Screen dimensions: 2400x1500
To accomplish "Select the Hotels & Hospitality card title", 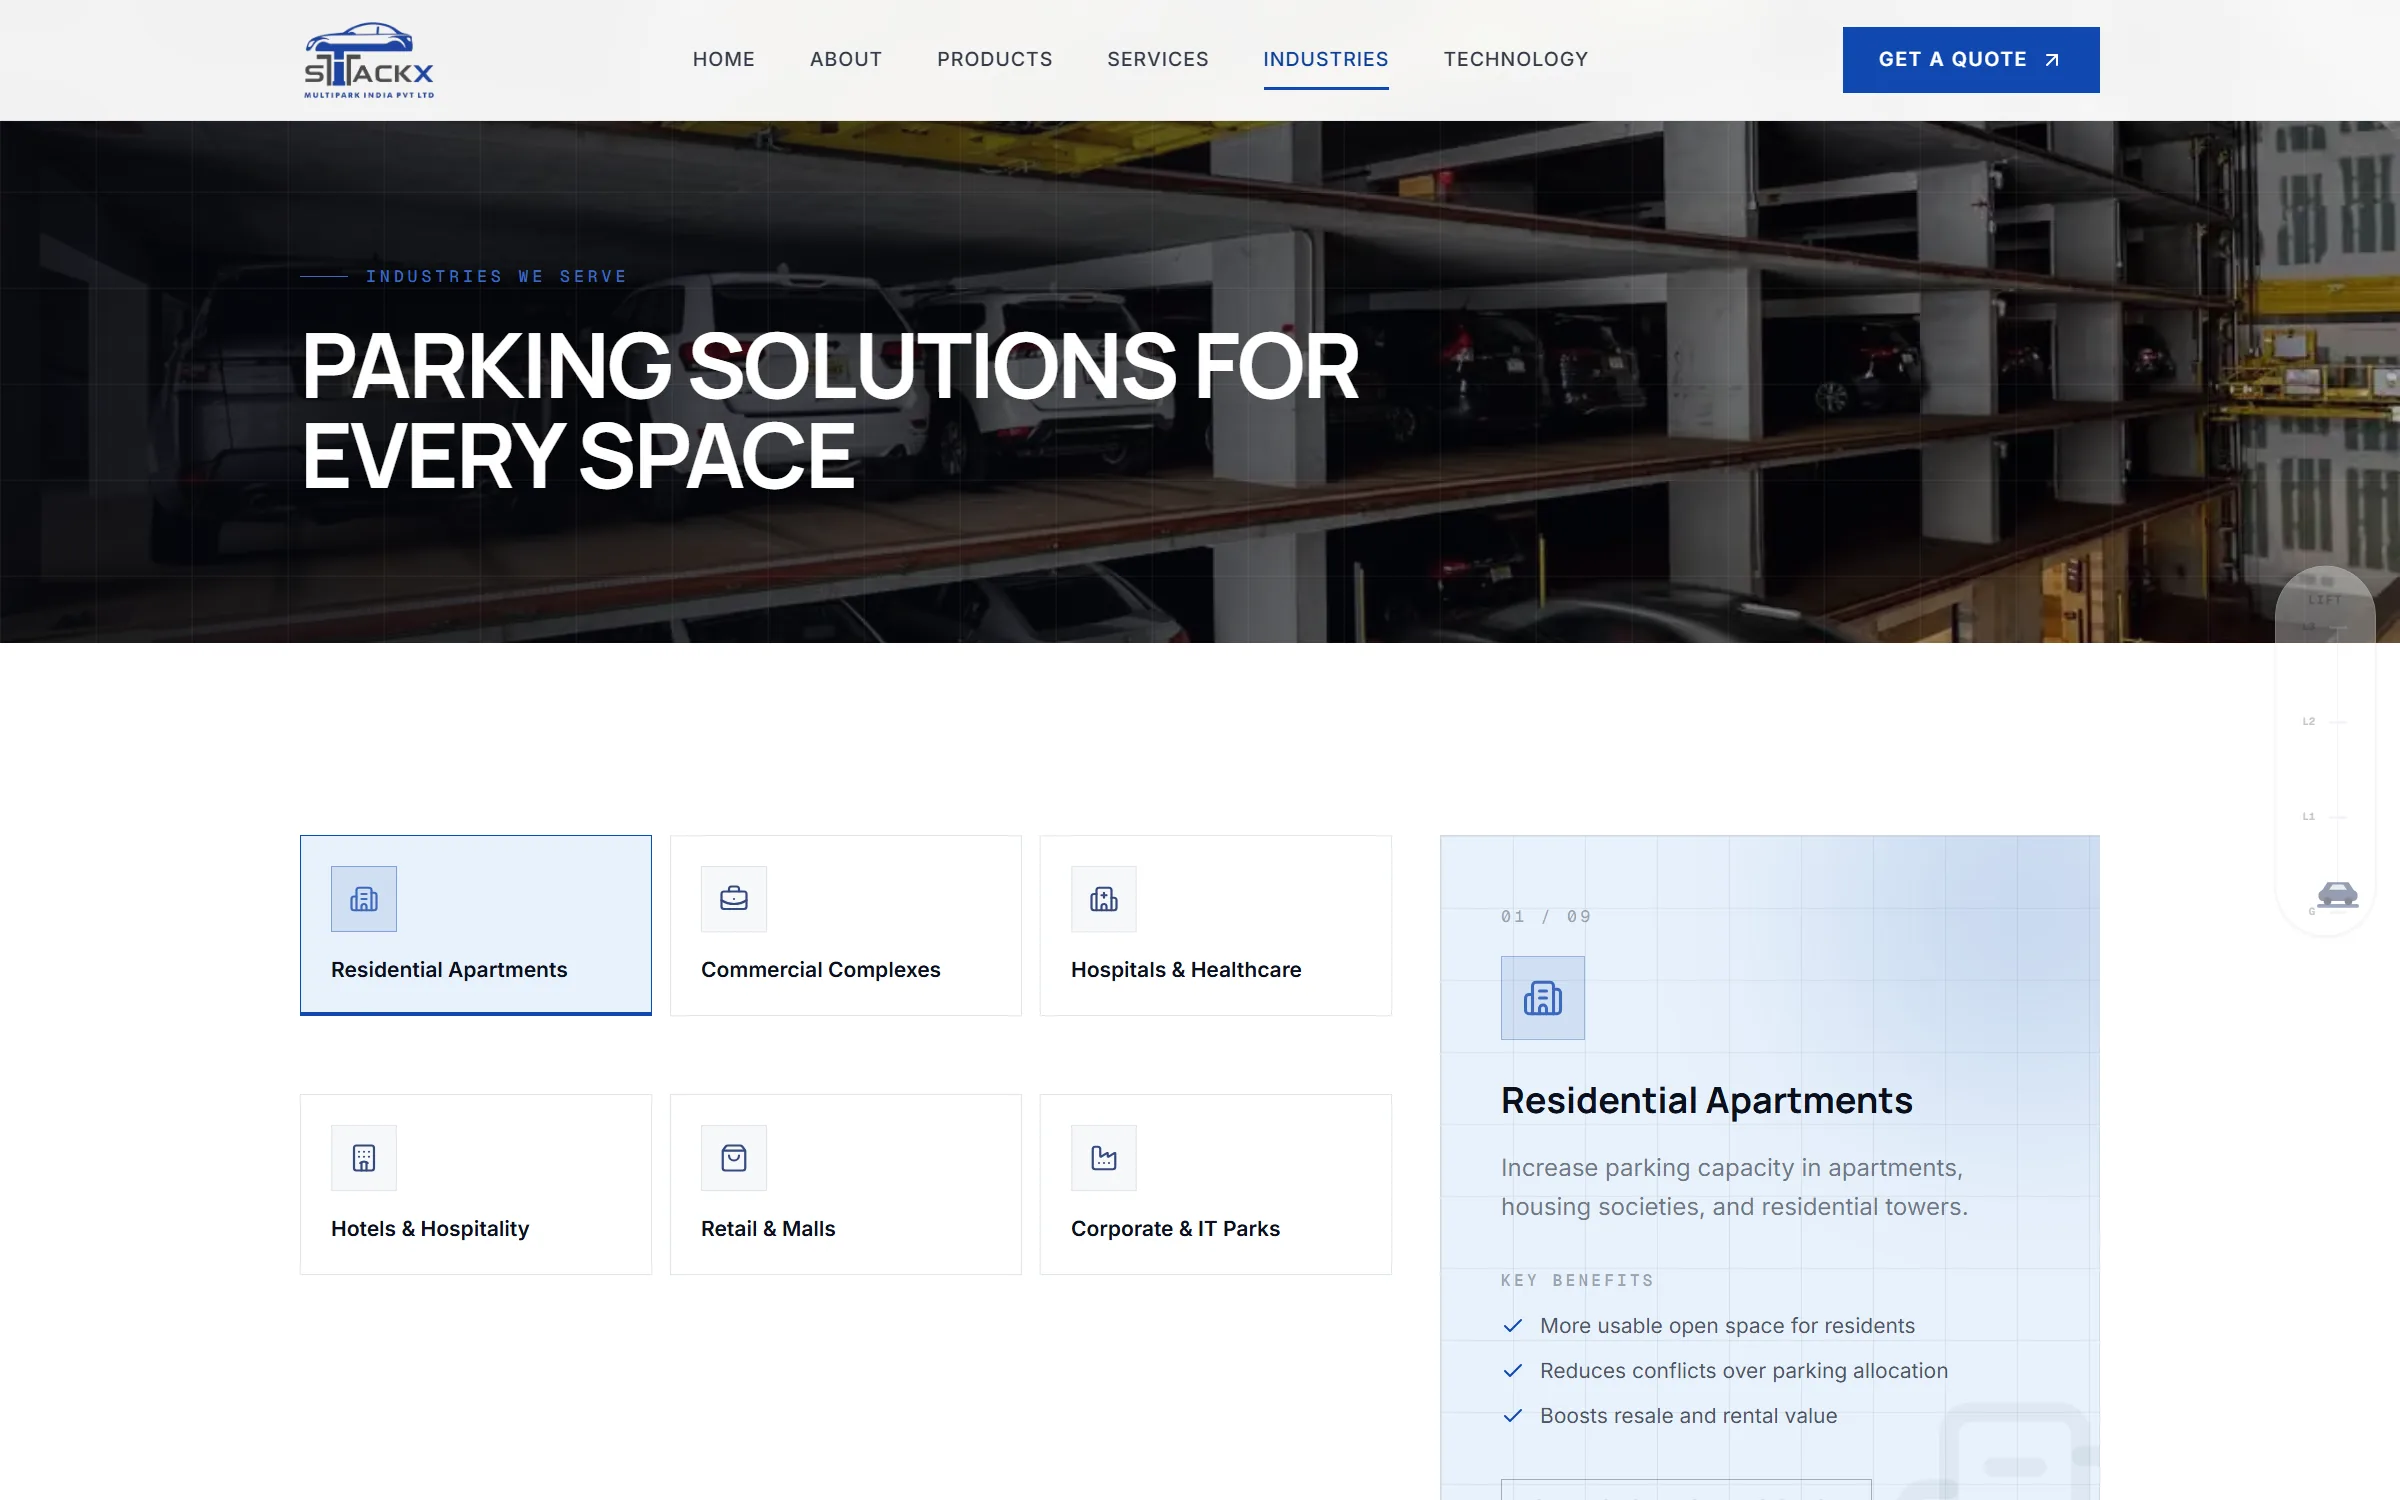I will 430,1229.
